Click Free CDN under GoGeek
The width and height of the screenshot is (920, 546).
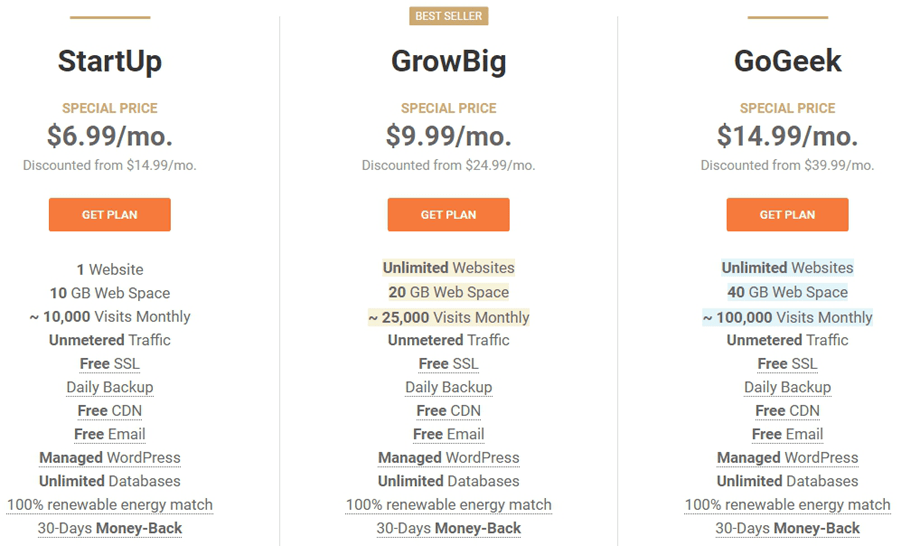787,411
